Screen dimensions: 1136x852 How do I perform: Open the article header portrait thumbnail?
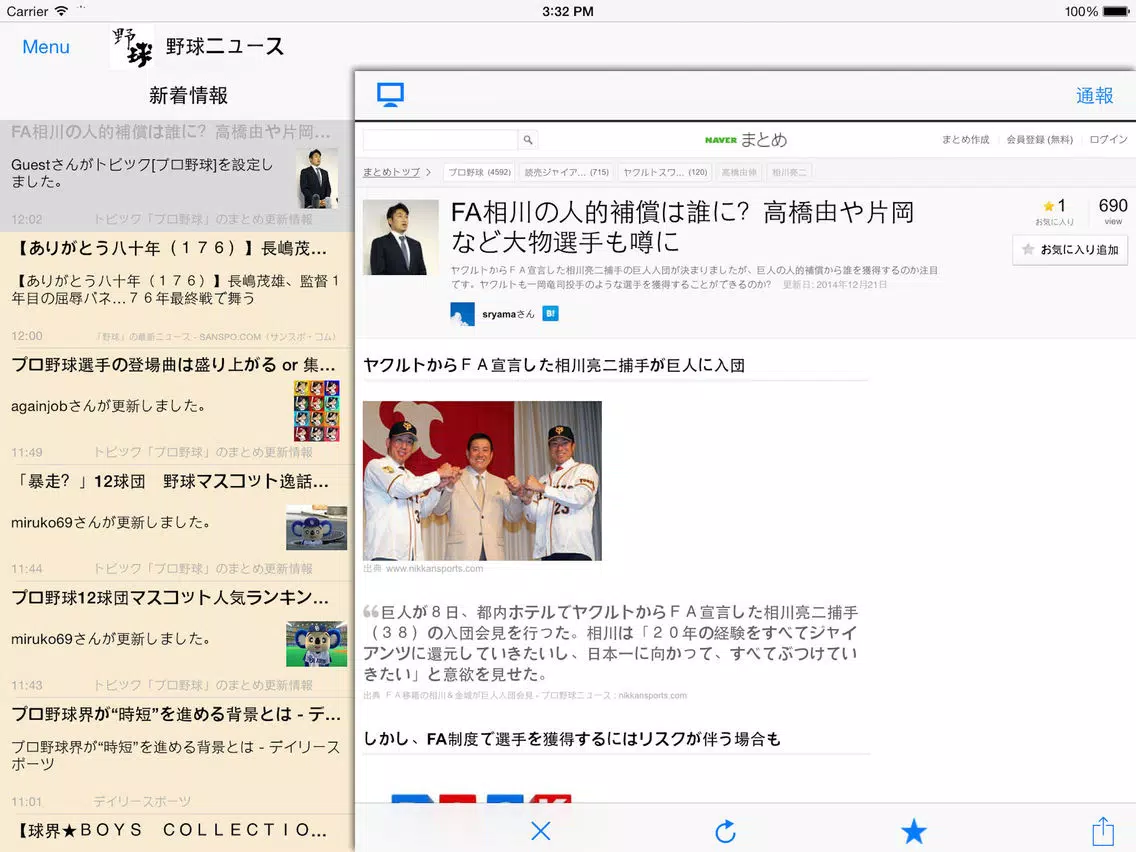click(x=401, y=238)
